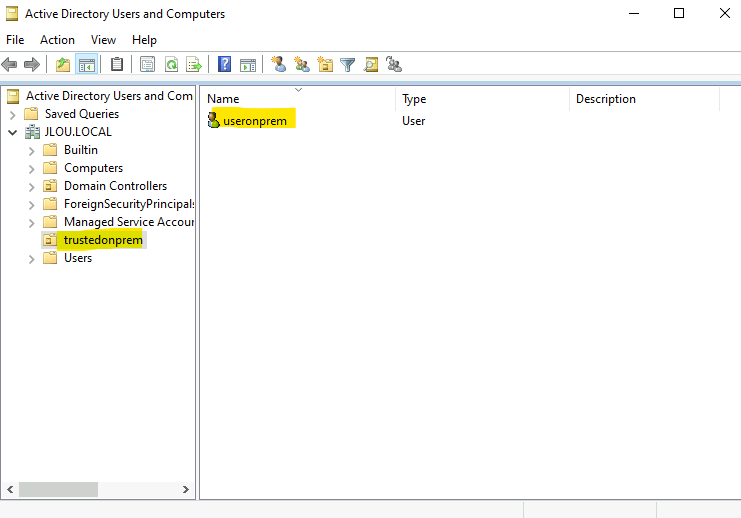The width and height of the screenshot is (741, 518).
Task: Expand the Domain Controllers node
Action: click(32, 187)
